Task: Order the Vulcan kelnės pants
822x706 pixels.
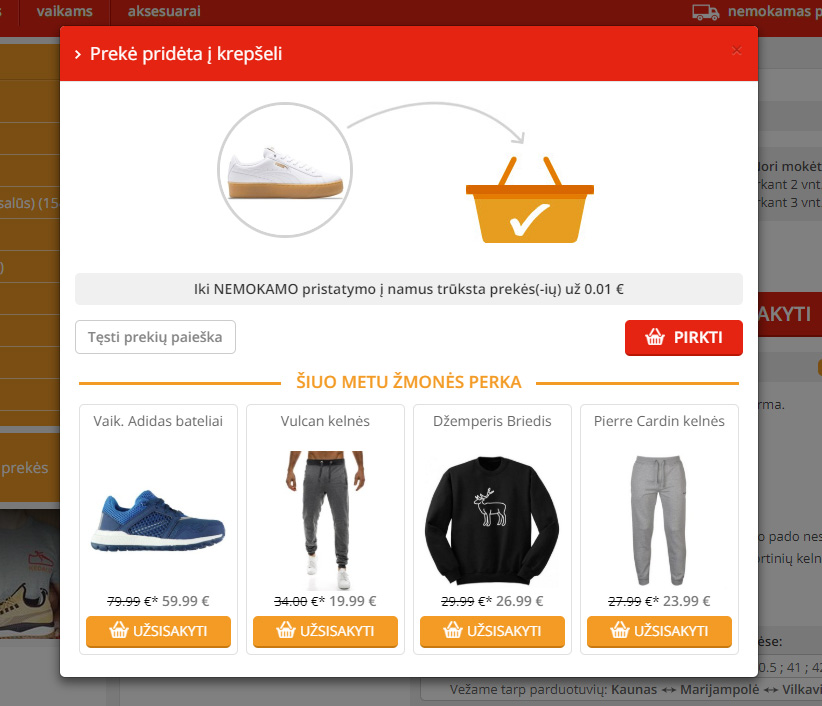Action: point(325,631)
